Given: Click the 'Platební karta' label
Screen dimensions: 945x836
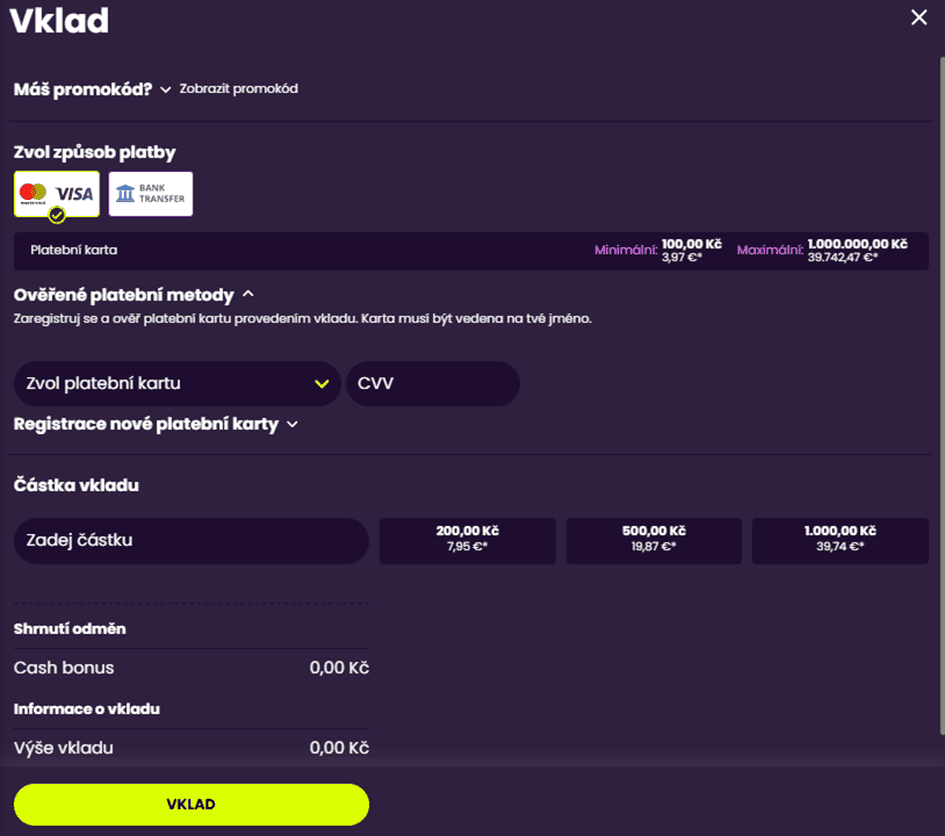Looking at the screenshot, I should [x=74, y=250].
